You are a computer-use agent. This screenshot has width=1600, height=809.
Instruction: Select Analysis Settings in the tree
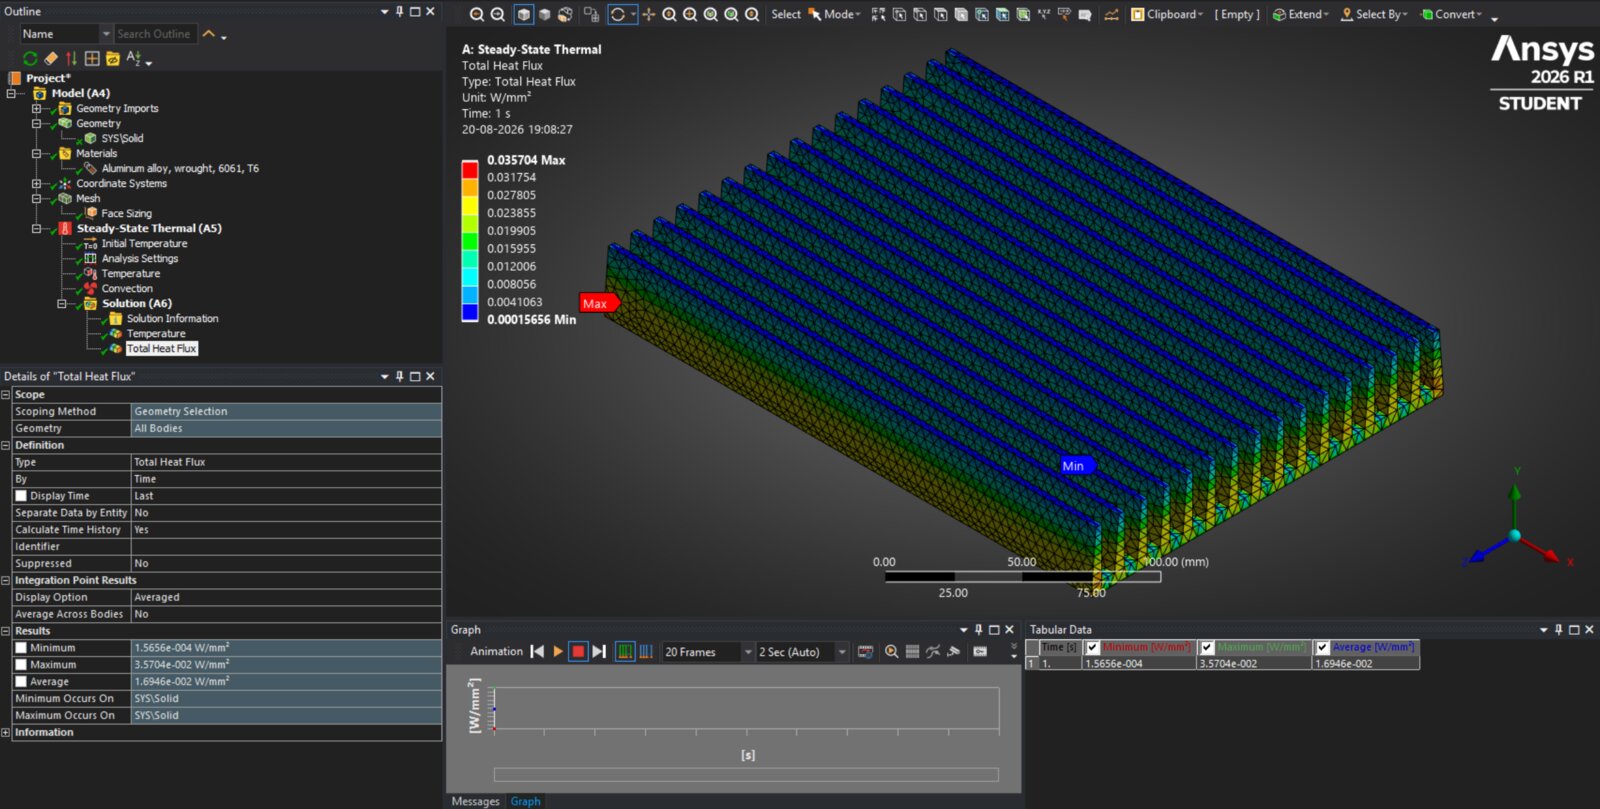tap(139, 259)
